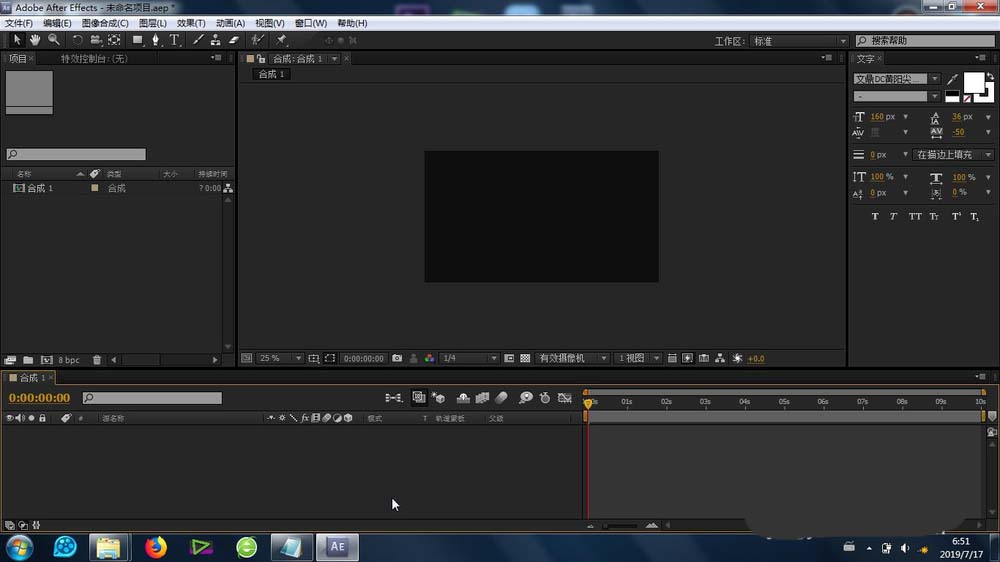Click the no-color red slash swatch
Screen dimensions: 1000x562
[x=967, y=99]
